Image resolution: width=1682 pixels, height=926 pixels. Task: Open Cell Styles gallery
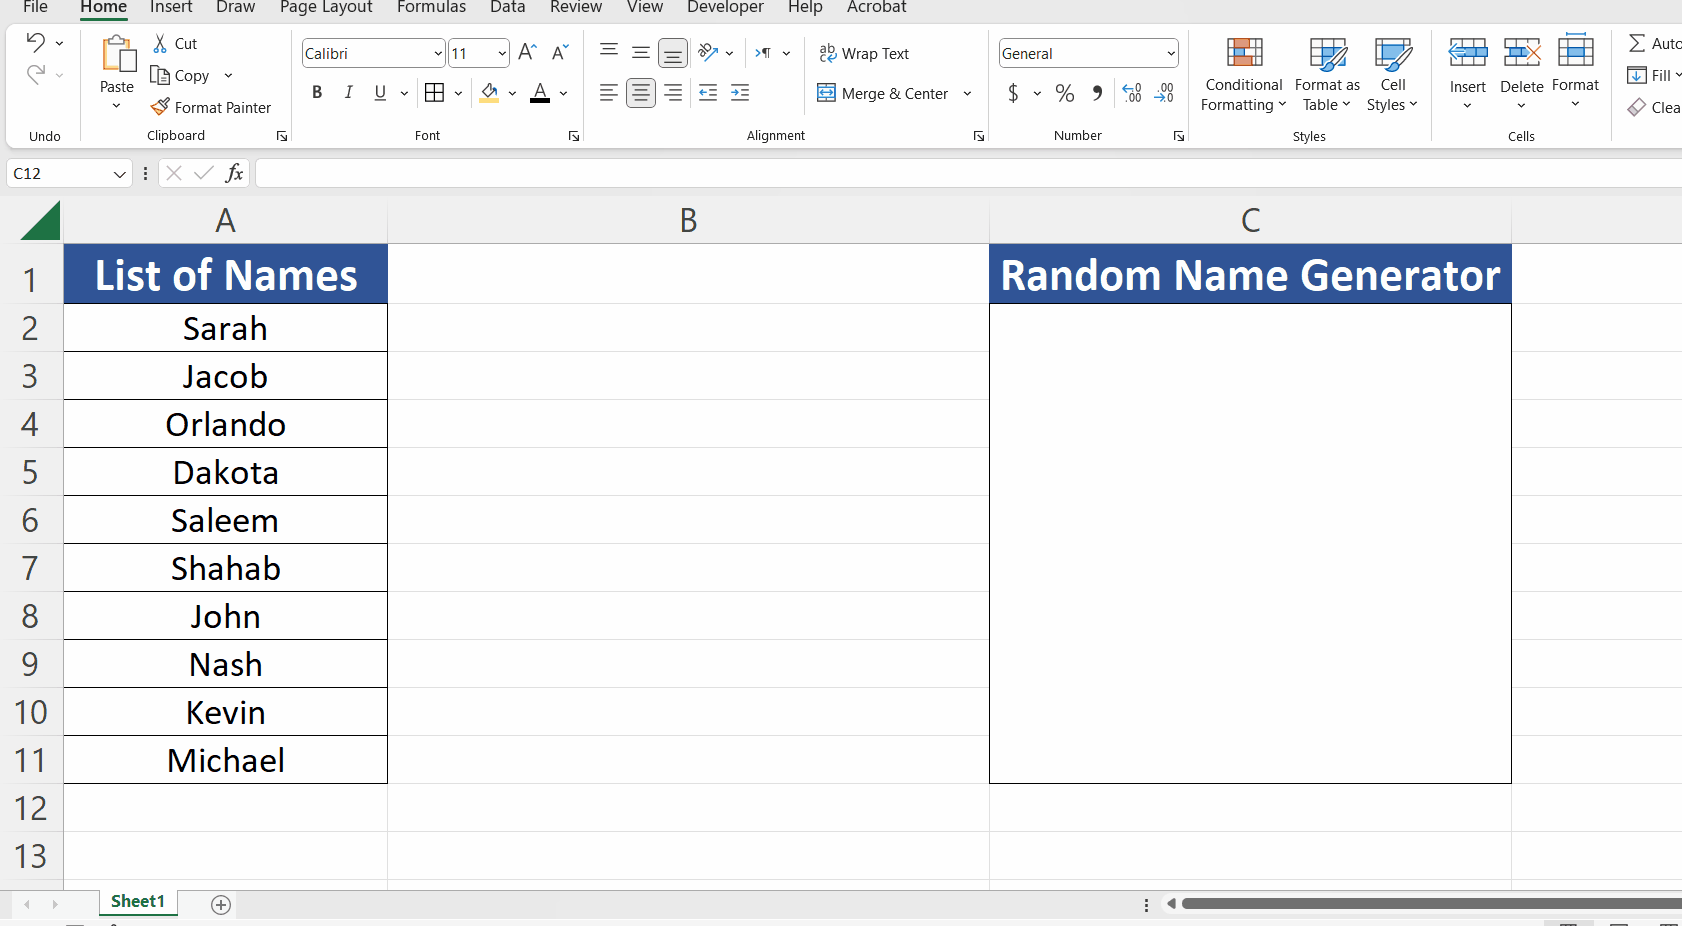coord(1392,75)
